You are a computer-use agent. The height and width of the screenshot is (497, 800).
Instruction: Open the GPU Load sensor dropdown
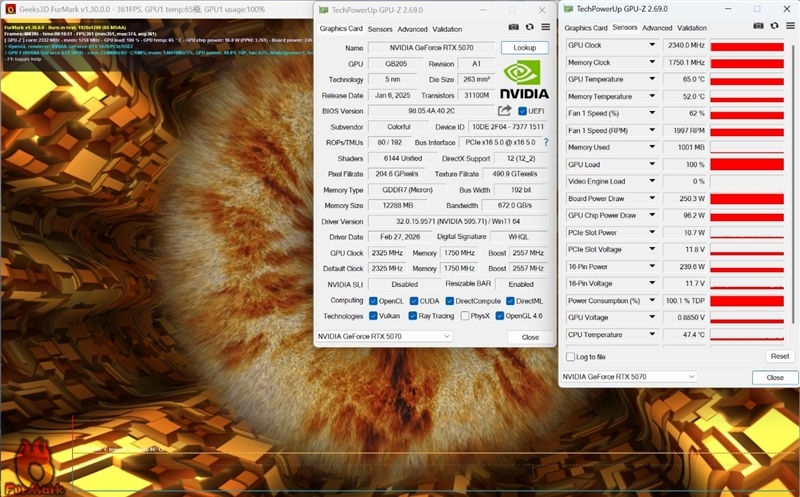pyautogui.click(x=652, y=164)
